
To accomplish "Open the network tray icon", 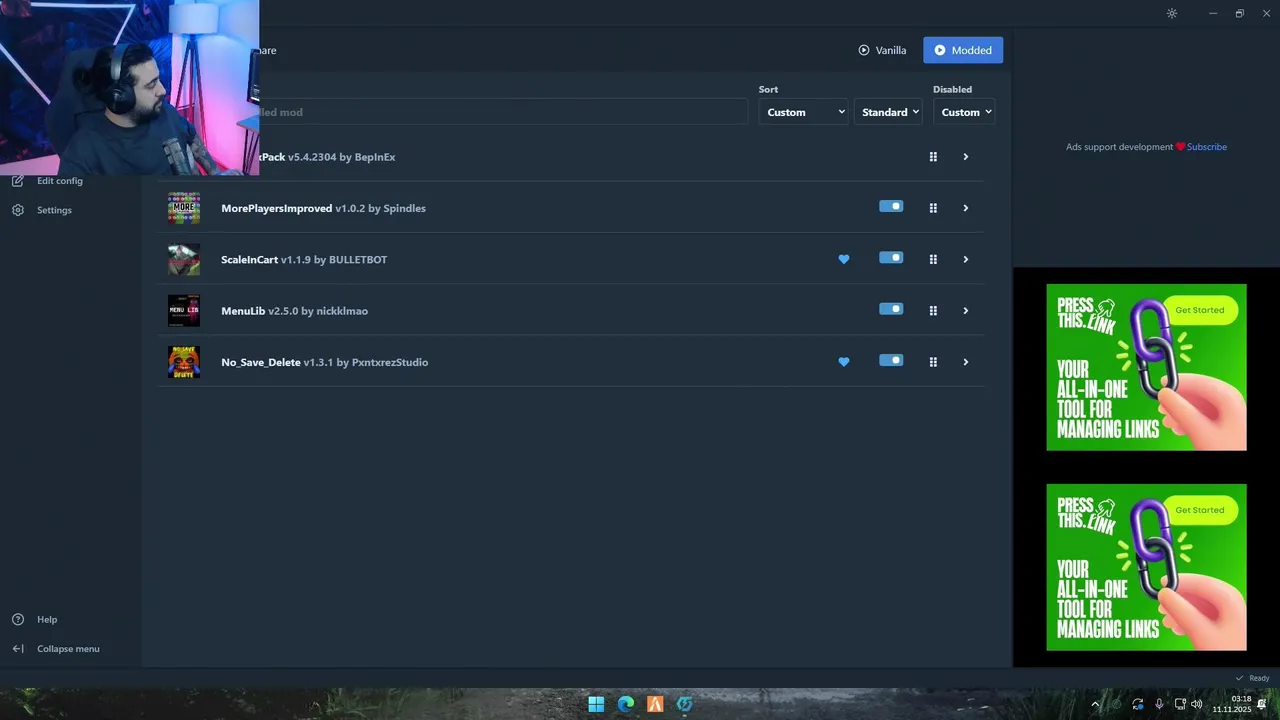I will [1180, 704].
